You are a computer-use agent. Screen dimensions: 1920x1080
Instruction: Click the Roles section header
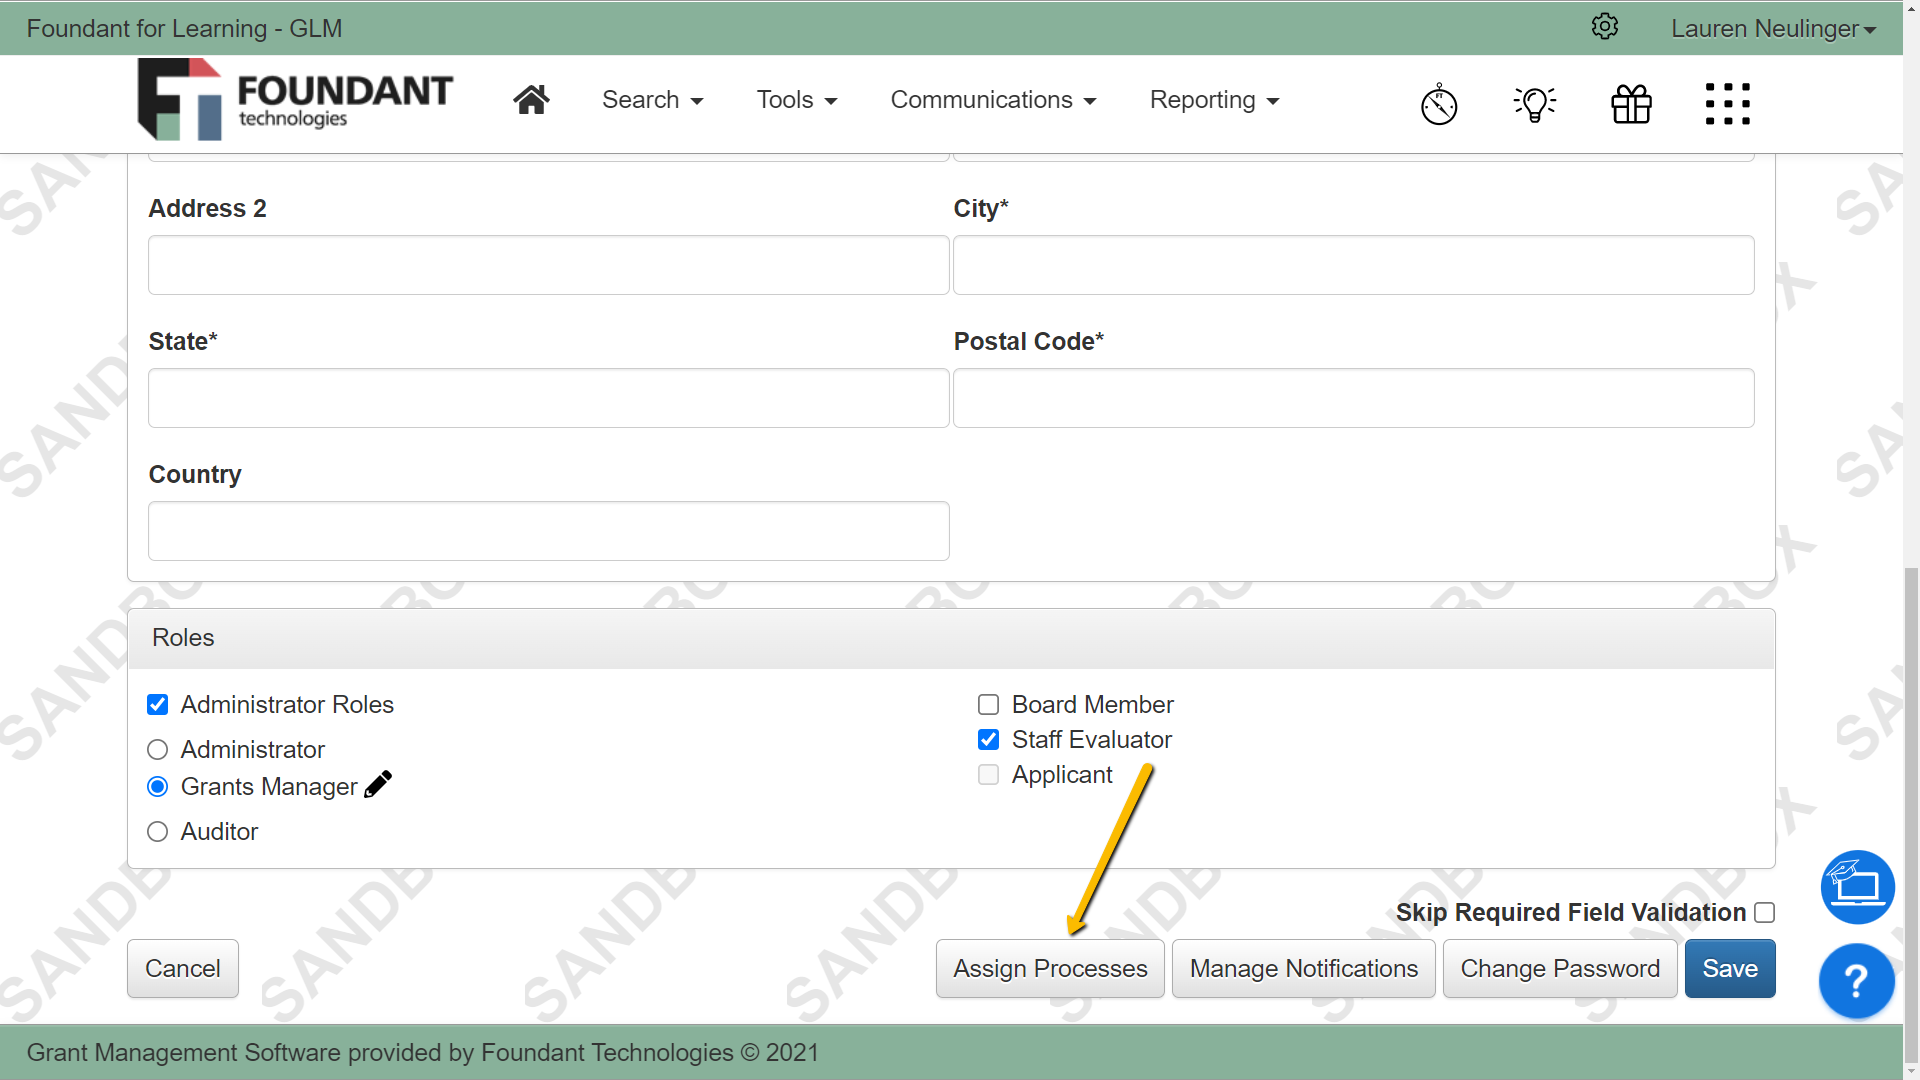point(951,638)
